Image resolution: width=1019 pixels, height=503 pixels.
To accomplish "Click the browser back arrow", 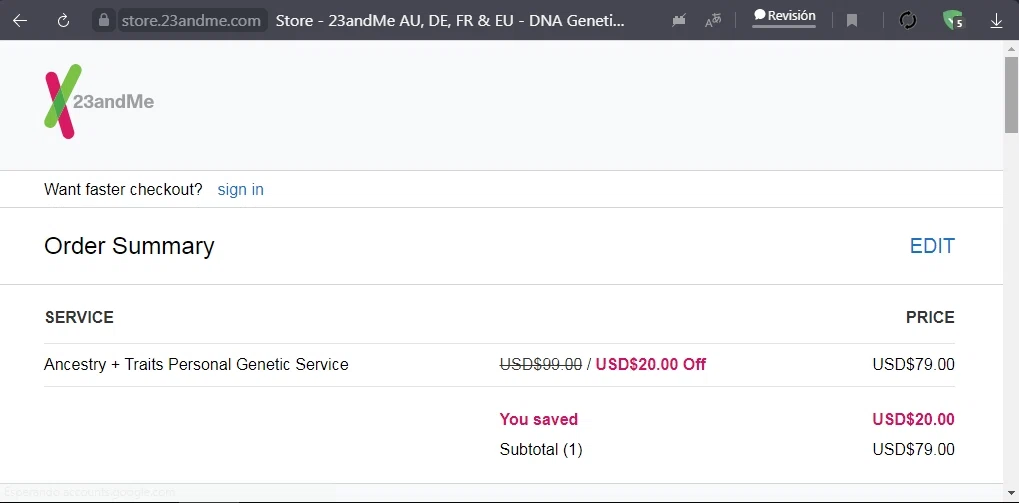I will pyautogui.click(x=20, y=20).
